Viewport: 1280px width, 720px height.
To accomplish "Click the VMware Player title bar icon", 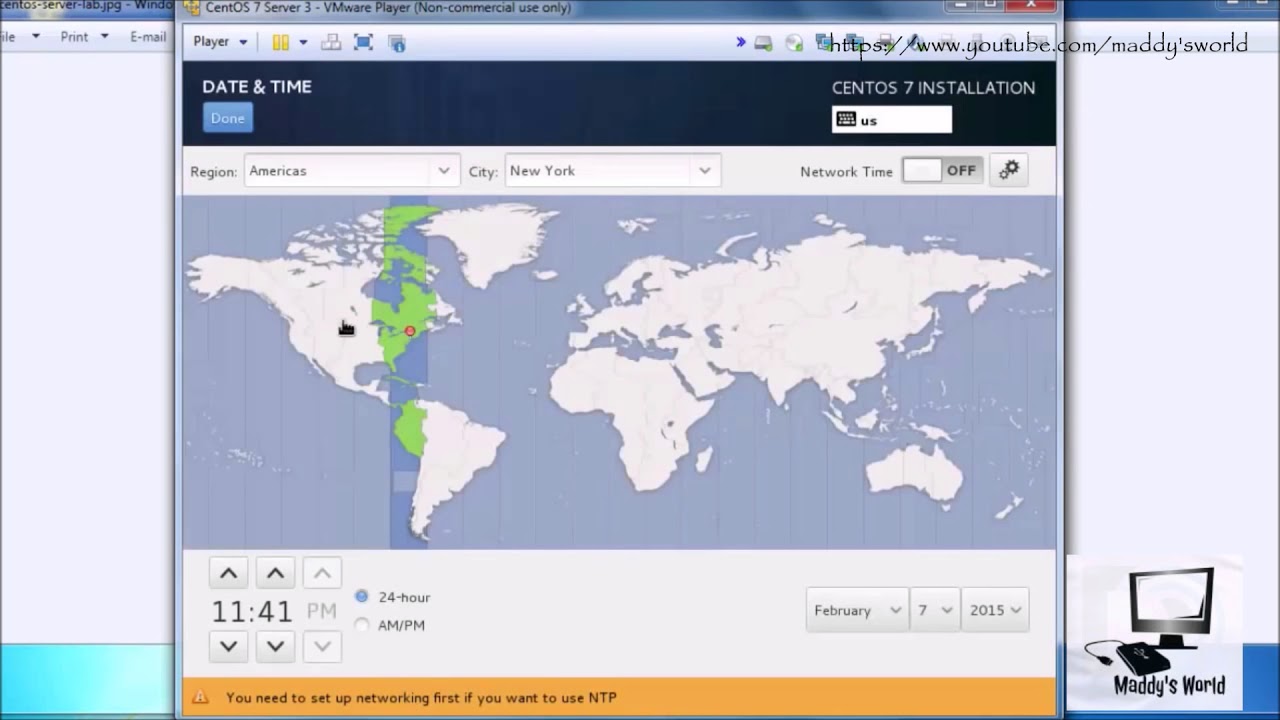I will [x=192, y=8].
